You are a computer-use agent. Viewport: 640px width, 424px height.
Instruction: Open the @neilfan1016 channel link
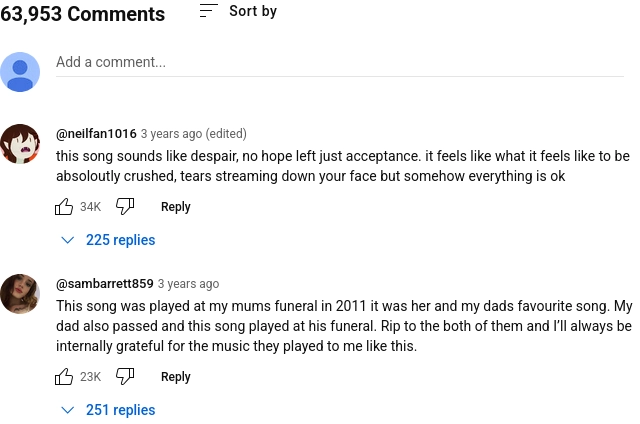tap(96, 133)
